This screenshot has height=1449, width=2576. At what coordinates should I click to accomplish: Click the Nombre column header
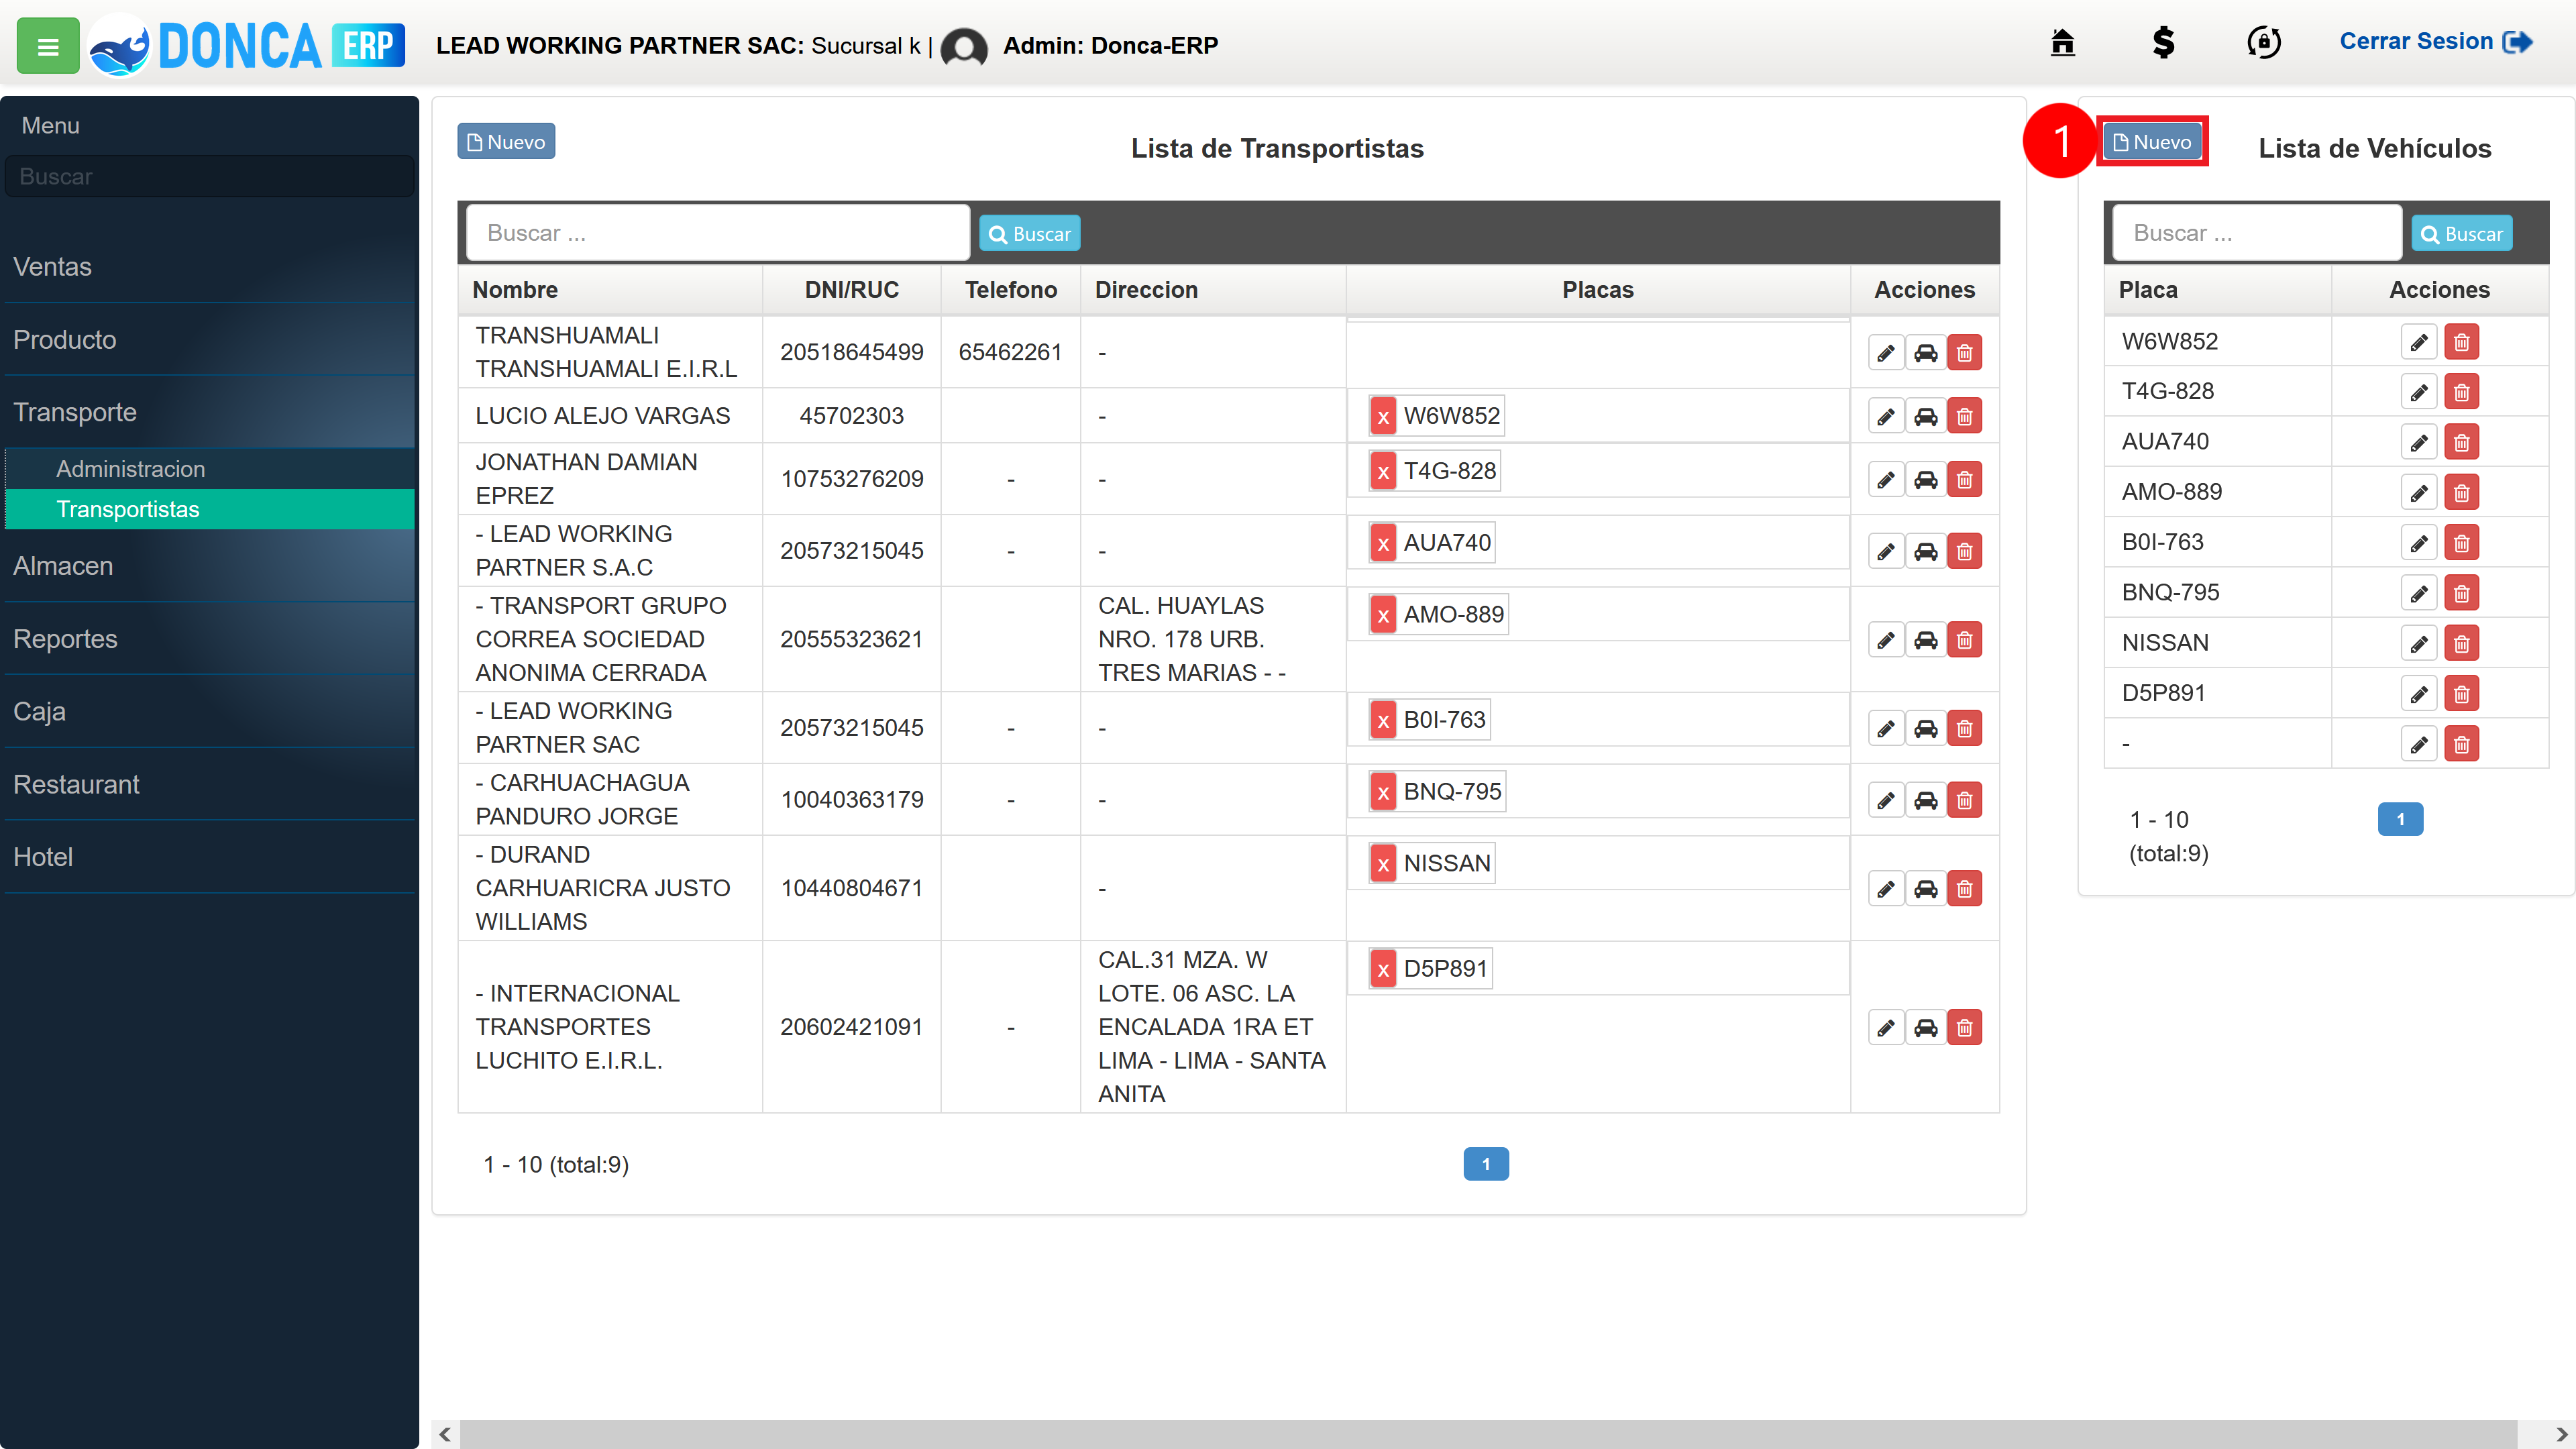click(610, 290)
